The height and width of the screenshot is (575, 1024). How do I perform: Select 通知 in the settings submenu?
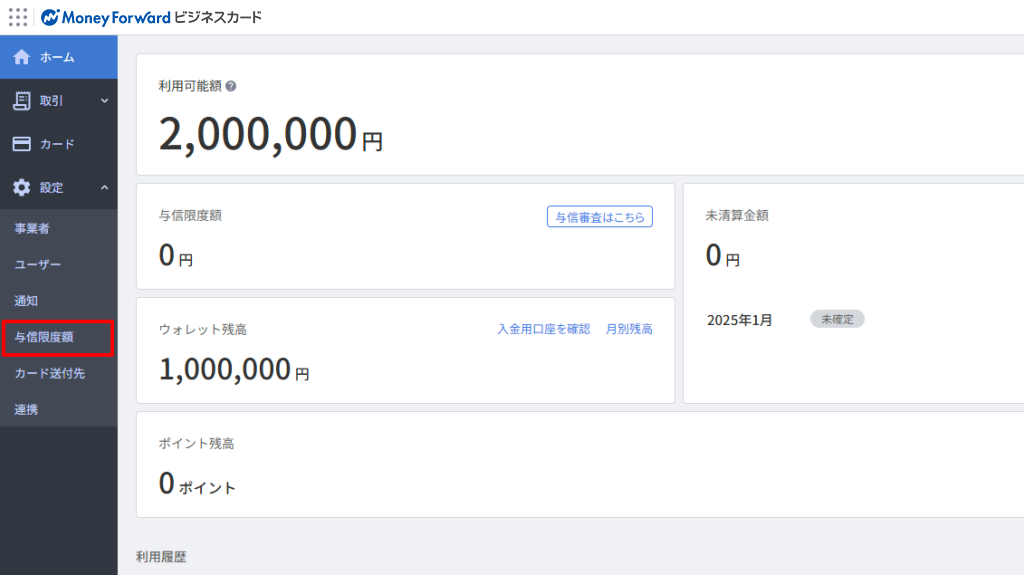click(26, 301)
